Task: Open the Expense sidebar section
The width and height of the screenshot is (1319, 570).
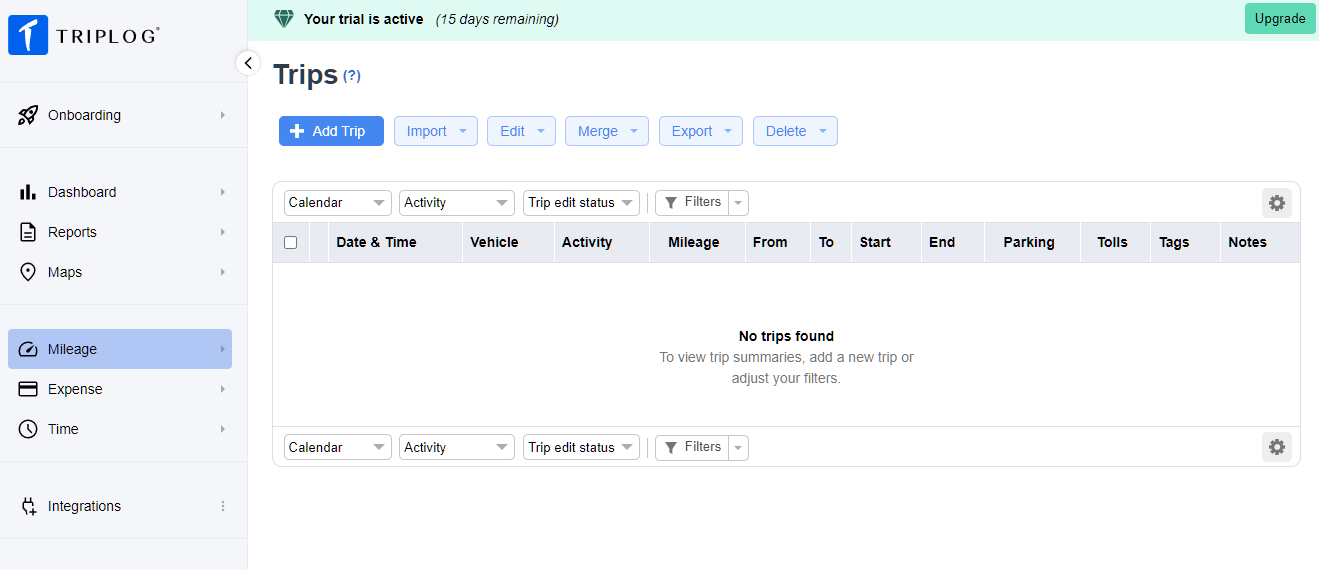Action: tap(120, 389)
